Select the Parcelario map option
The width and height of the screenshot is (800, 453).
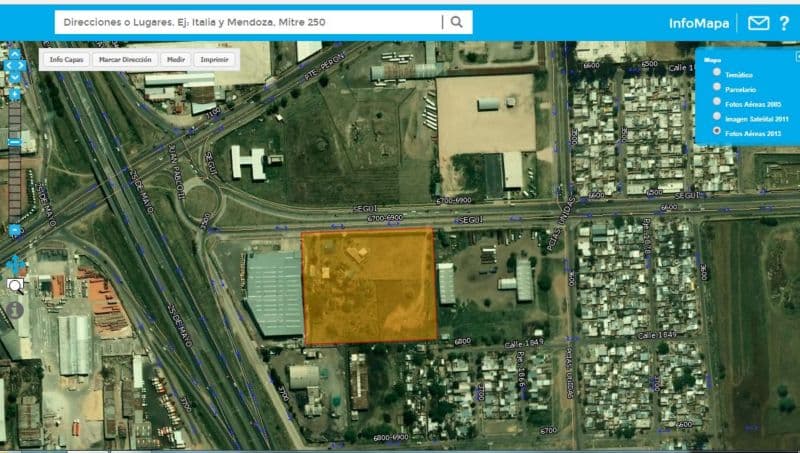click(716, 87)
